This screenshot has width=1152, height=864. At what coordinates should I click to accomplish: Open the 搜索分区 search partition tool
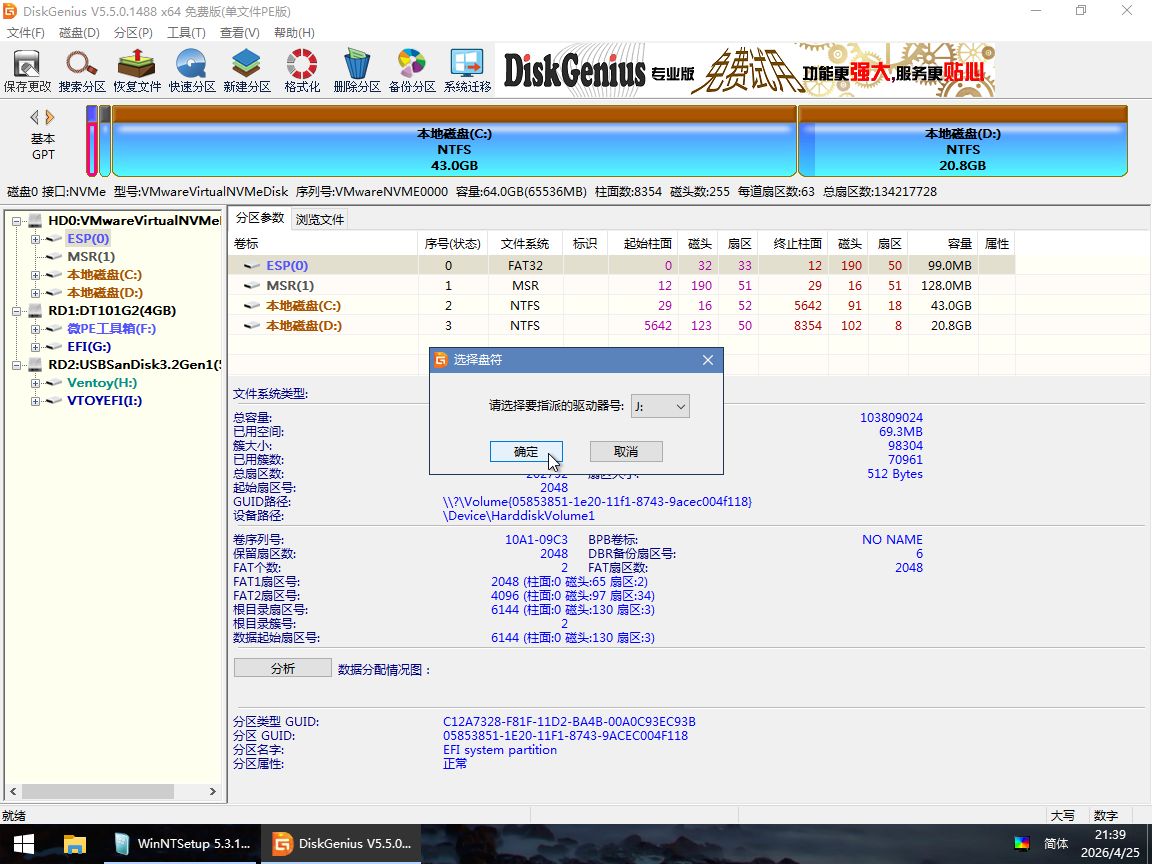point(82,71)
